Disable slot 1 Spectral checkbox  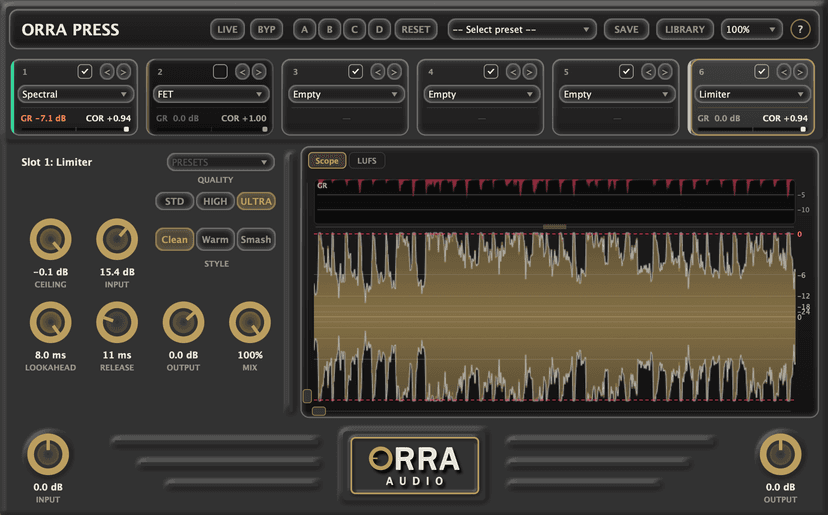pos(84,71)
